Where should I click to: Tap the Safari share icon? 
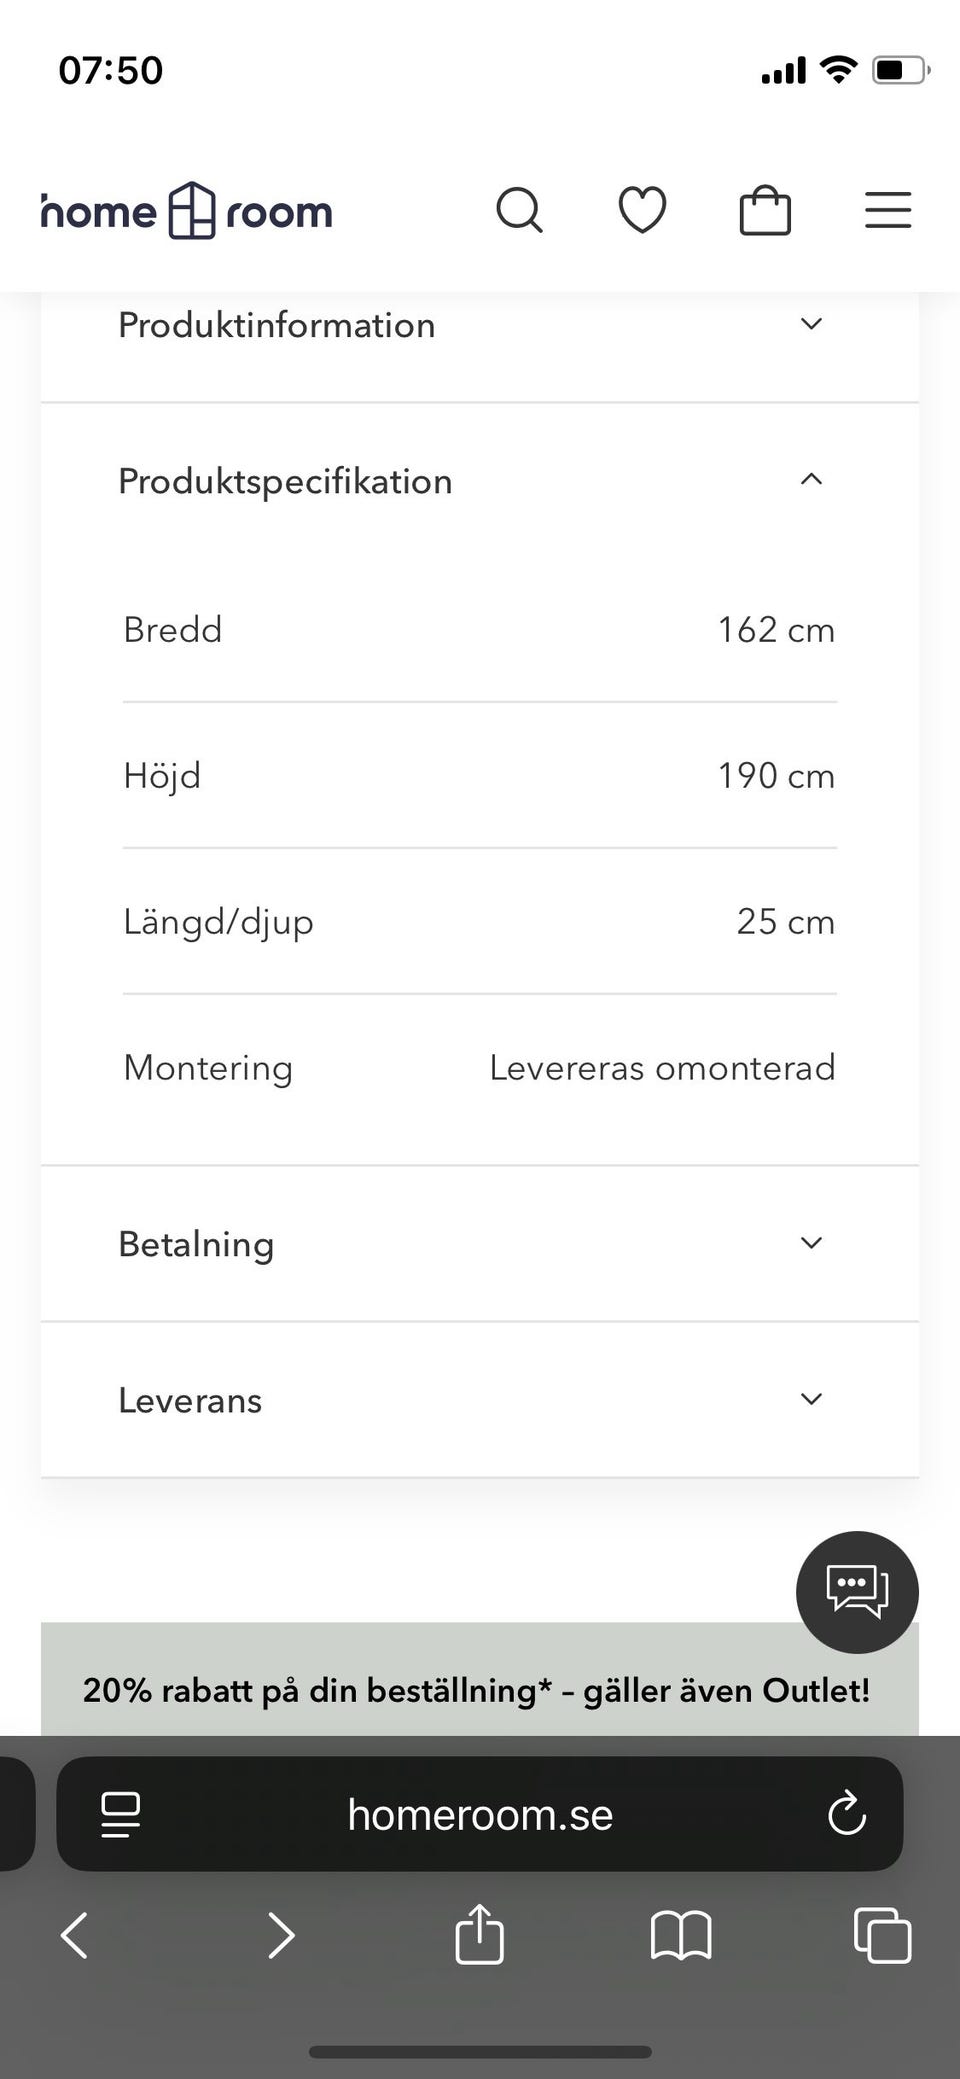coord(479,1934)
